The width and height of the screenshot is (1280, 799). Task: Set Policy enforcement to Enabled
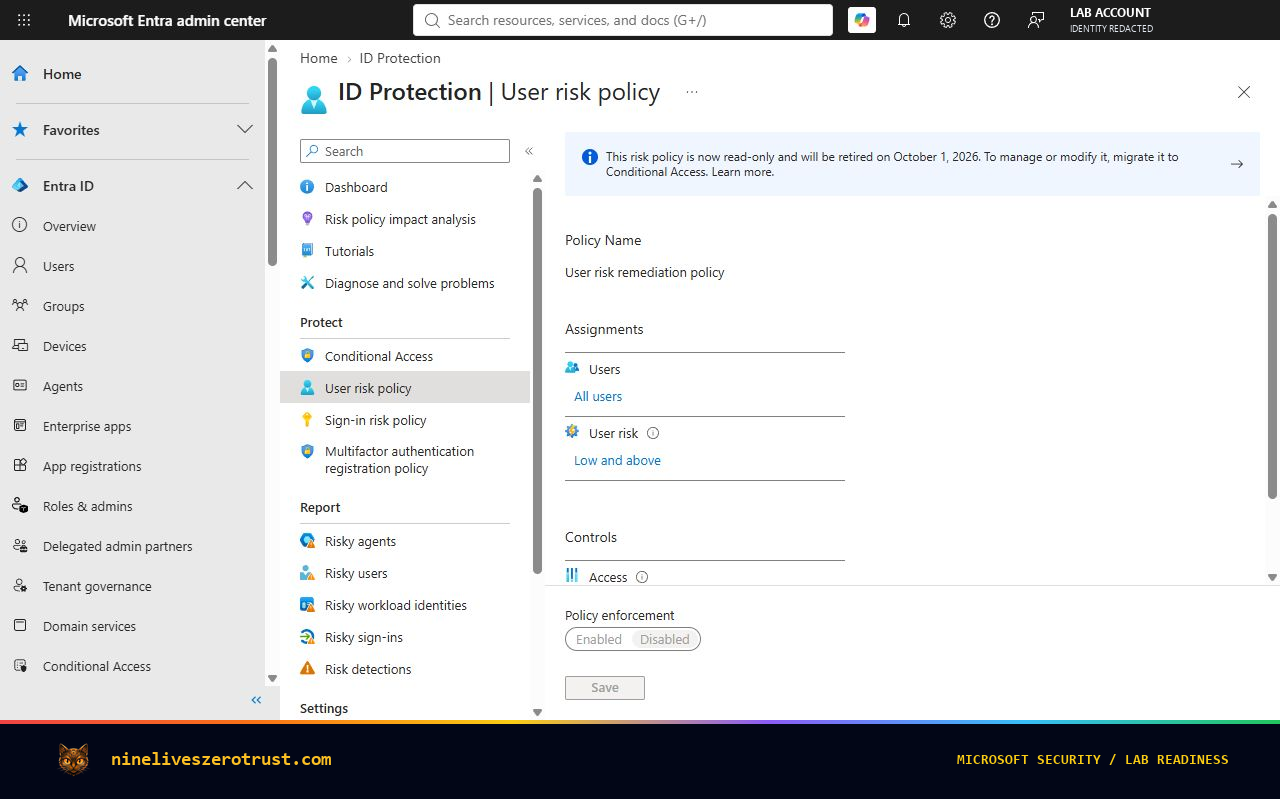coord(599,639)
